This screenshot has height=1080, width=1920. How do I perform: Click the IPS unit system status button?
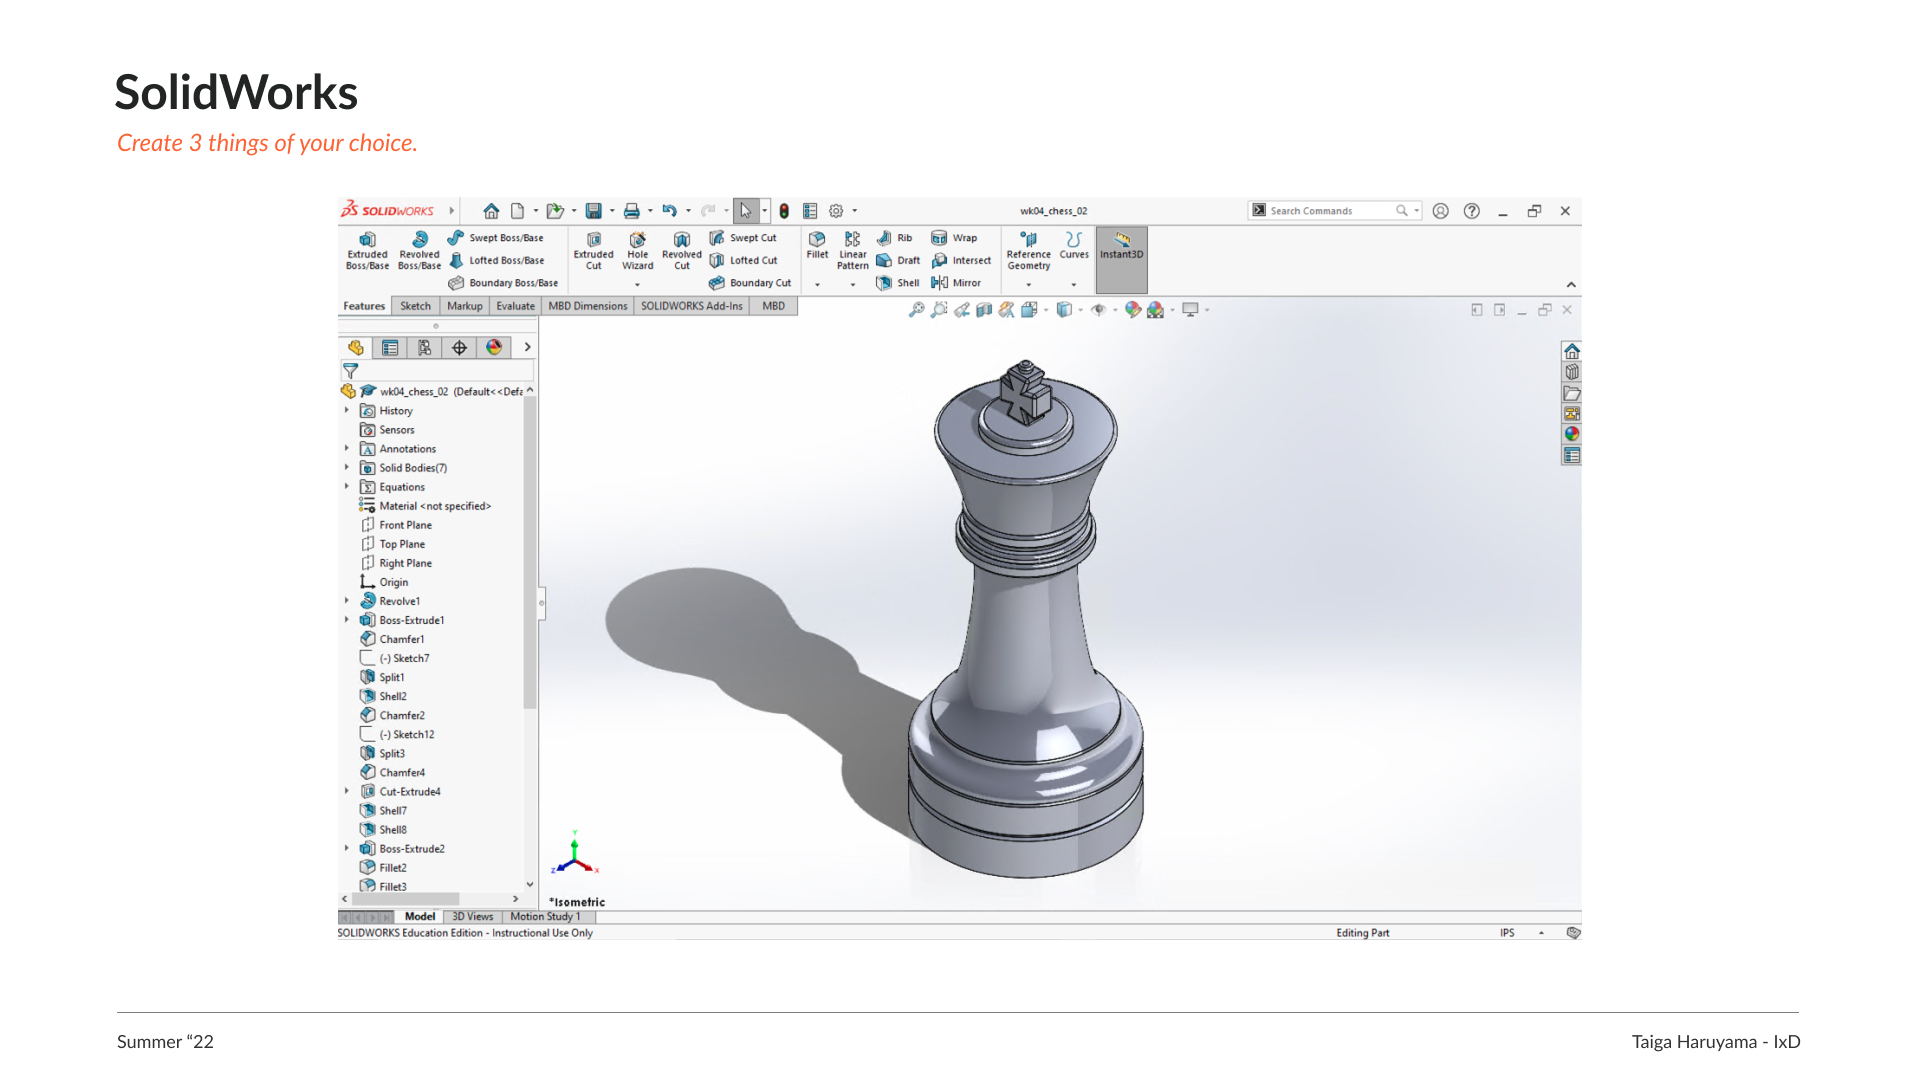click(x=1507, y=933)
